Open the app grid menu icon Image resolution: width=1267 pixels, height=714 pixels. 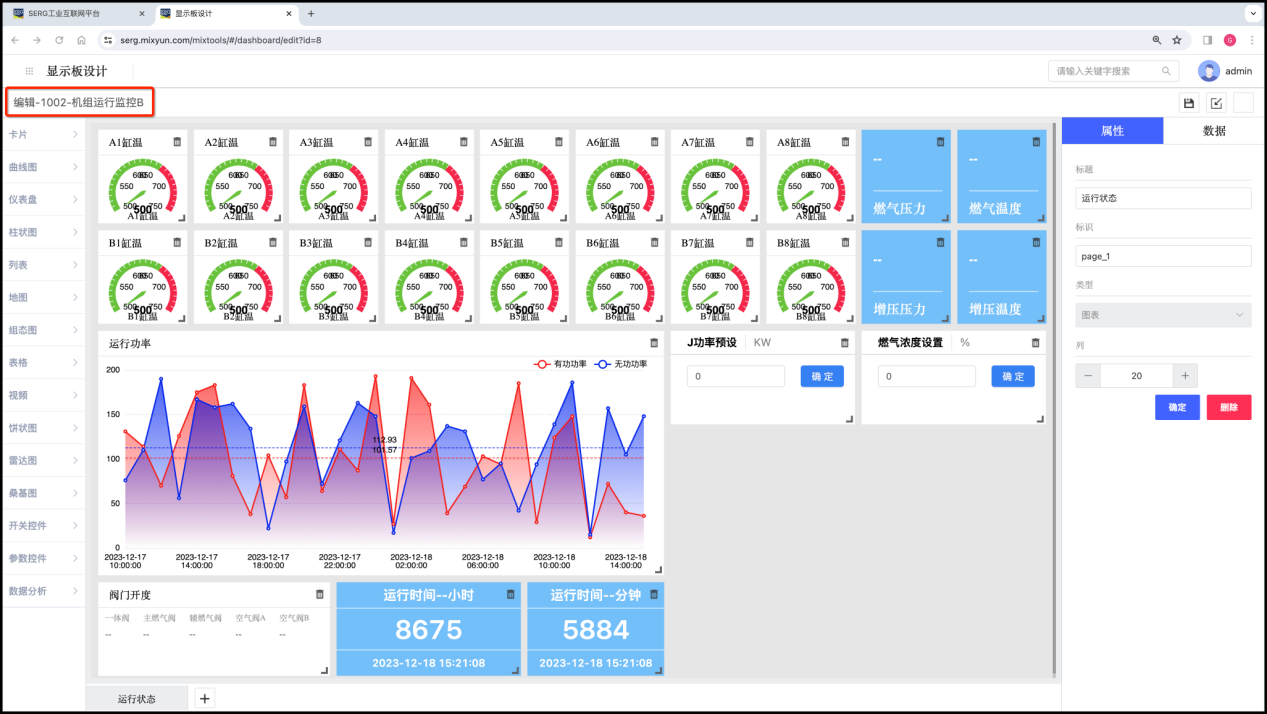(x=29, y=71)
